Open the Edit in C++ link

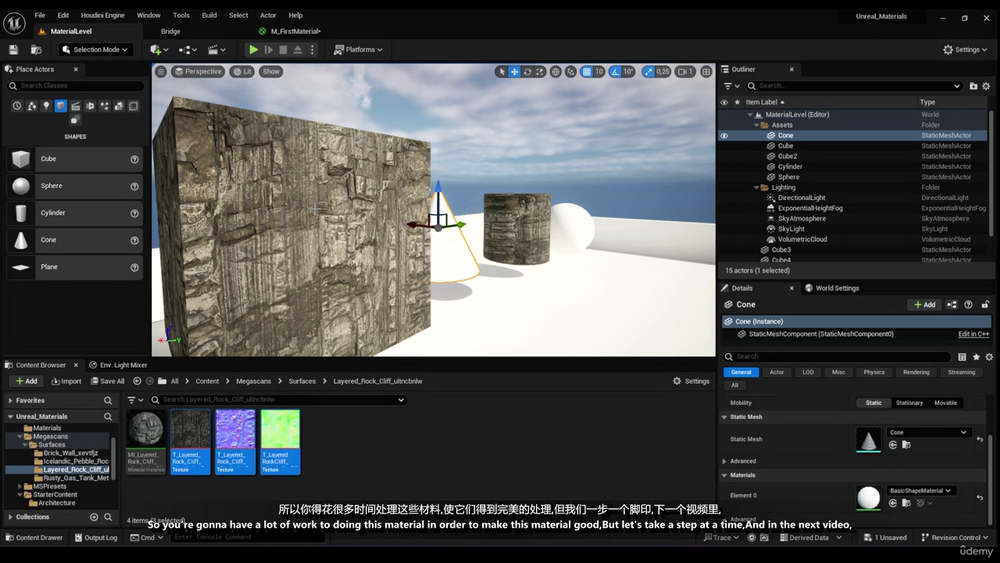[973, 334]
